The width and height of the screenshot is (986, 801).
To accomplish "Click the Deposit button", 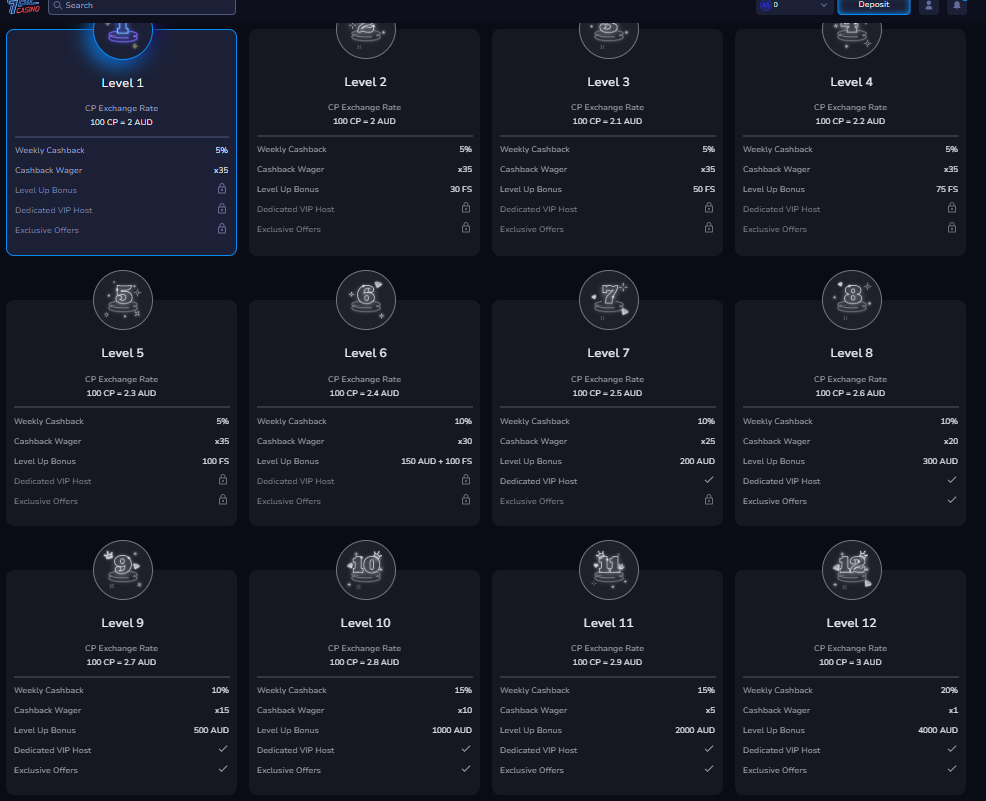I will click(873, 6).
